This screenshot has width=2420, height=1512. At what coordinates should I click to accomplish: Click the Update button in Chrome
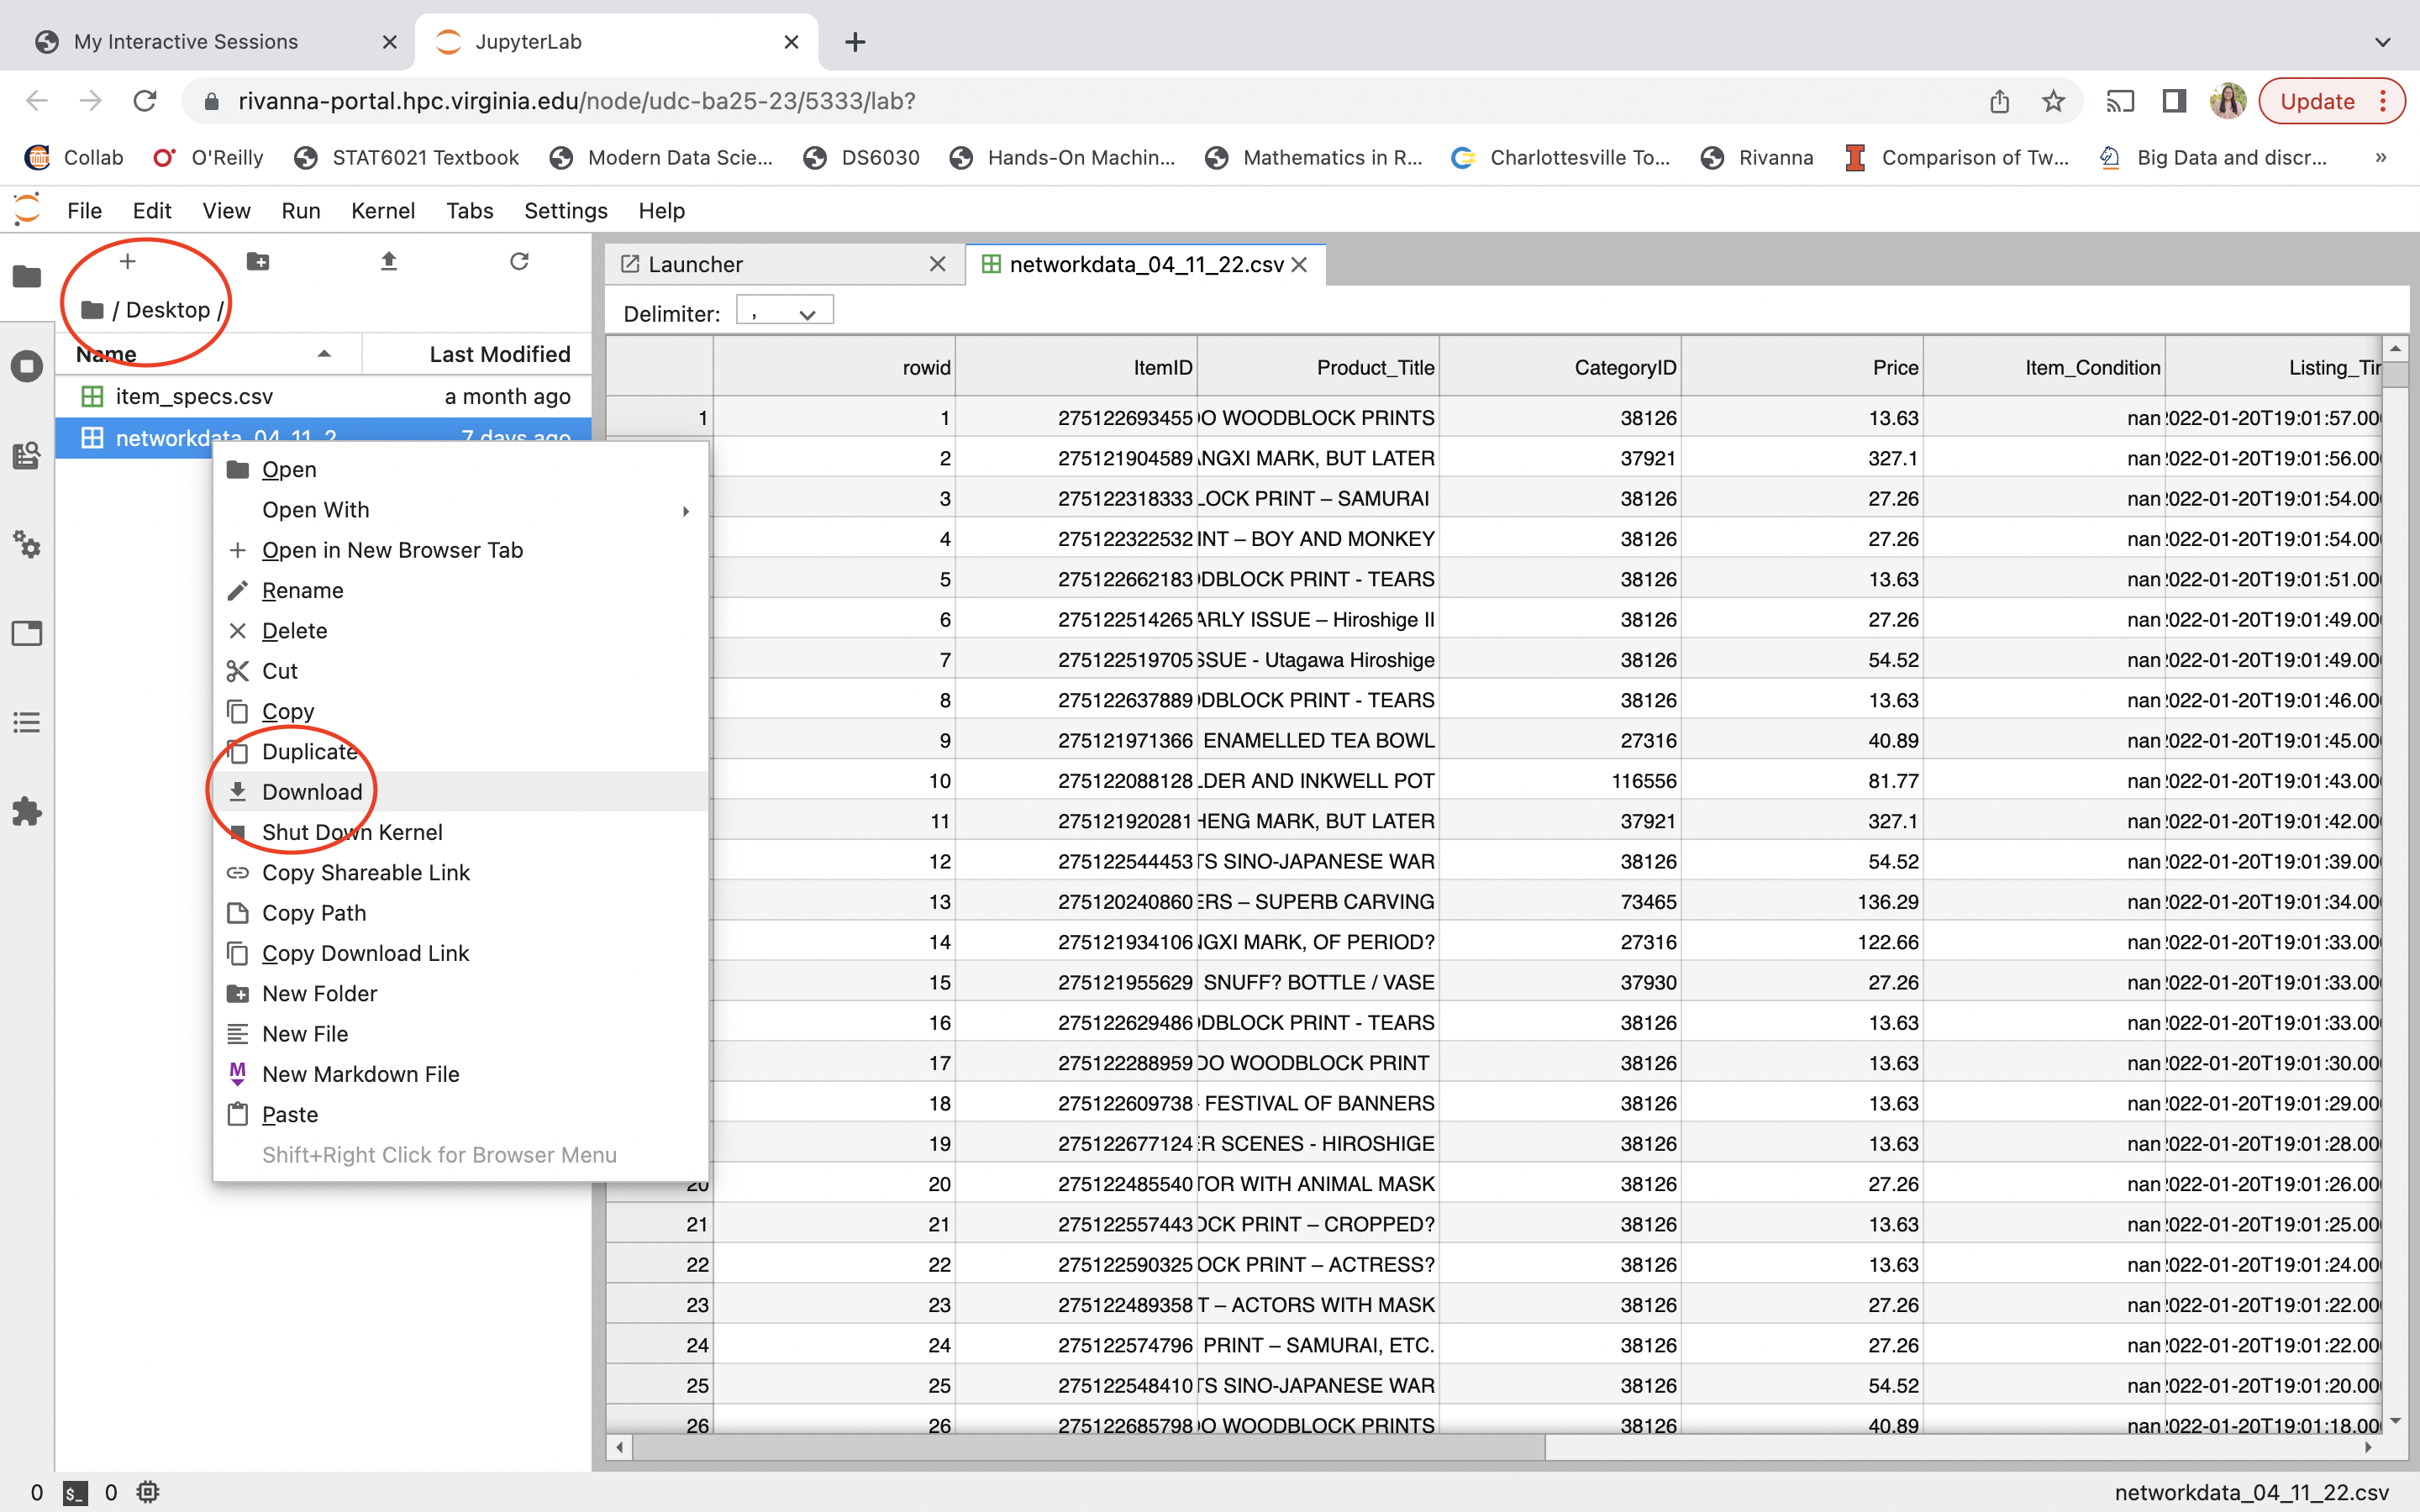tap(2331, 101)
